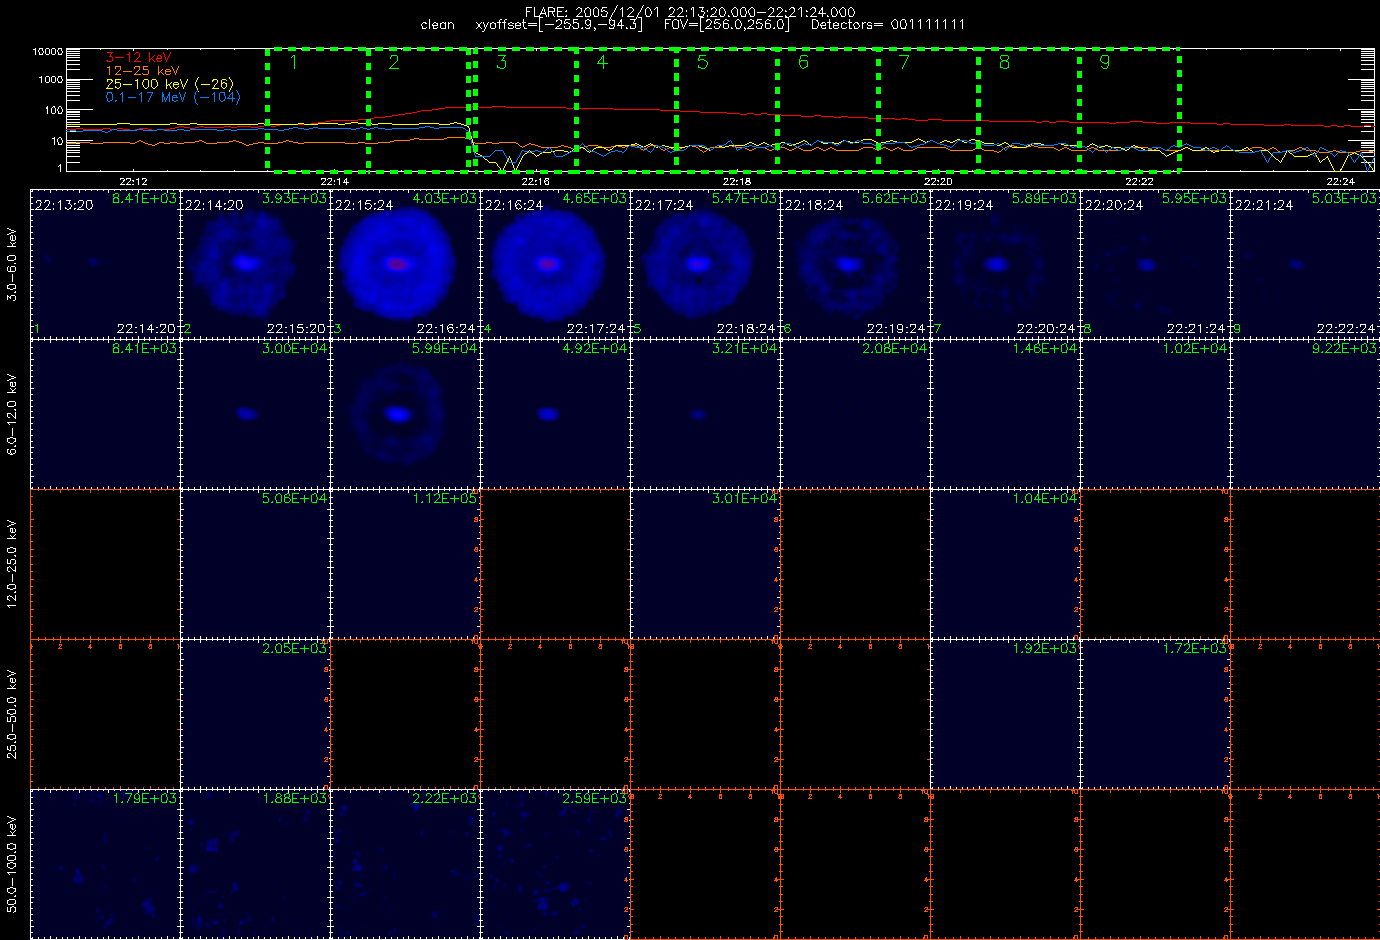Select interval marker 8 in the light curve

click(1004, 62)
